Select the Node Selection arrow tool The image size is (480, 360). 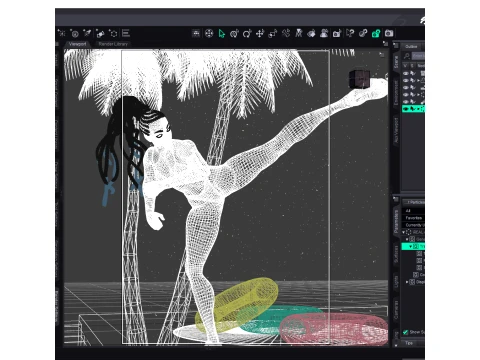pyautogui.click(x=222, y=34)
